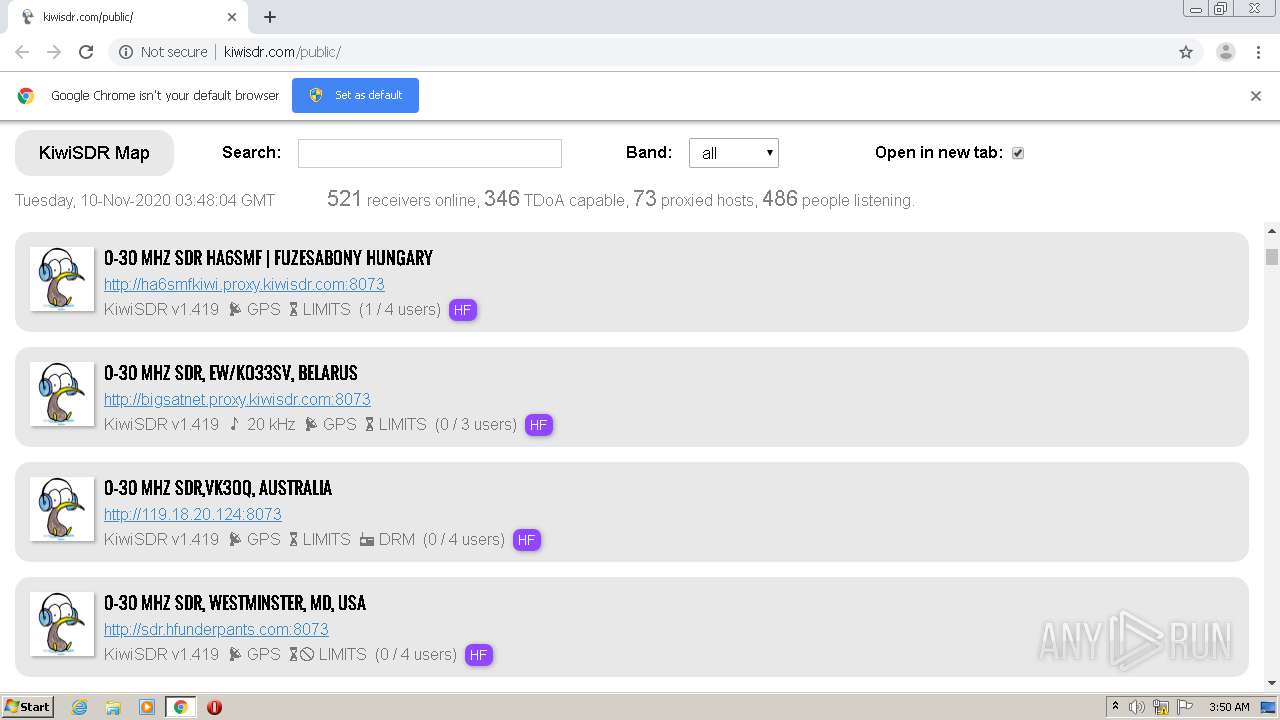Screen dimensions: 1280x720
Task: Click HF badge of the Westminster MD receiver
Action: tap(478, 655)
